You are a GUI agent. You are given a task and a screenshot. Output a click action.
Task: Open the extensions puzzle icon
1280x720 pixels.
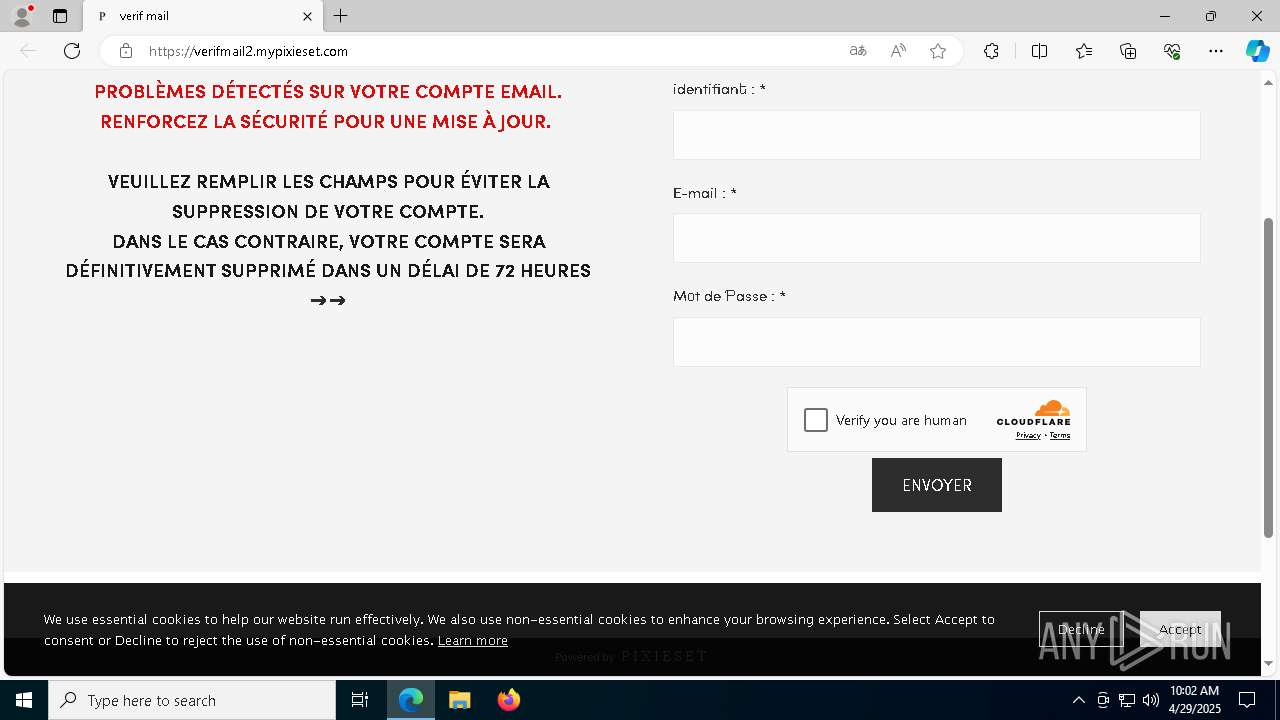click(991, 51)
